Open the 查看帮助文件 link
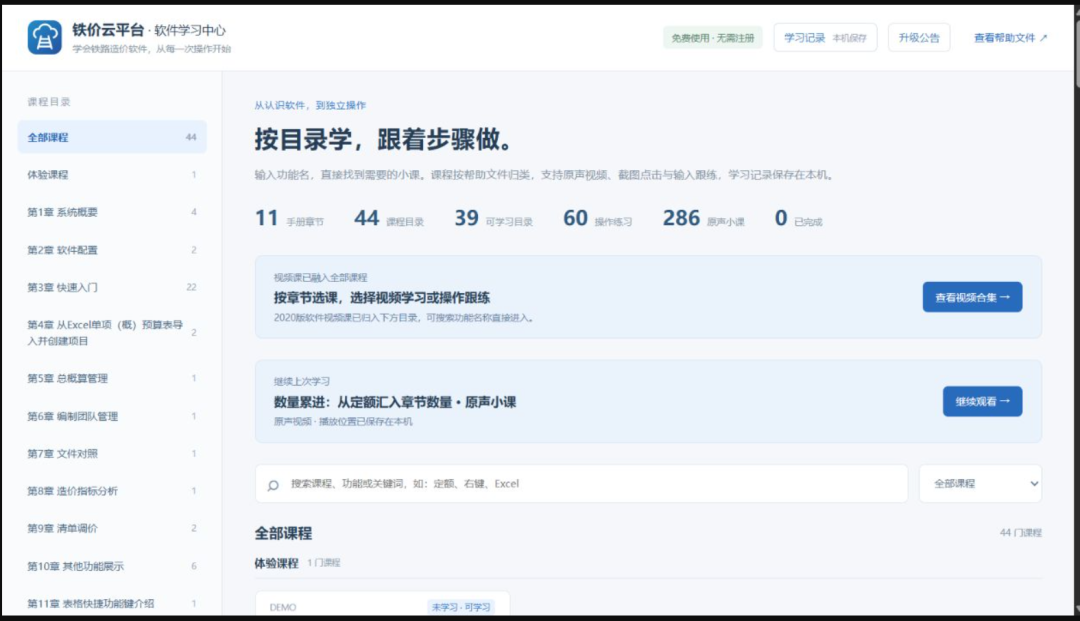 pyautogui.click(x=1010, y=38)
